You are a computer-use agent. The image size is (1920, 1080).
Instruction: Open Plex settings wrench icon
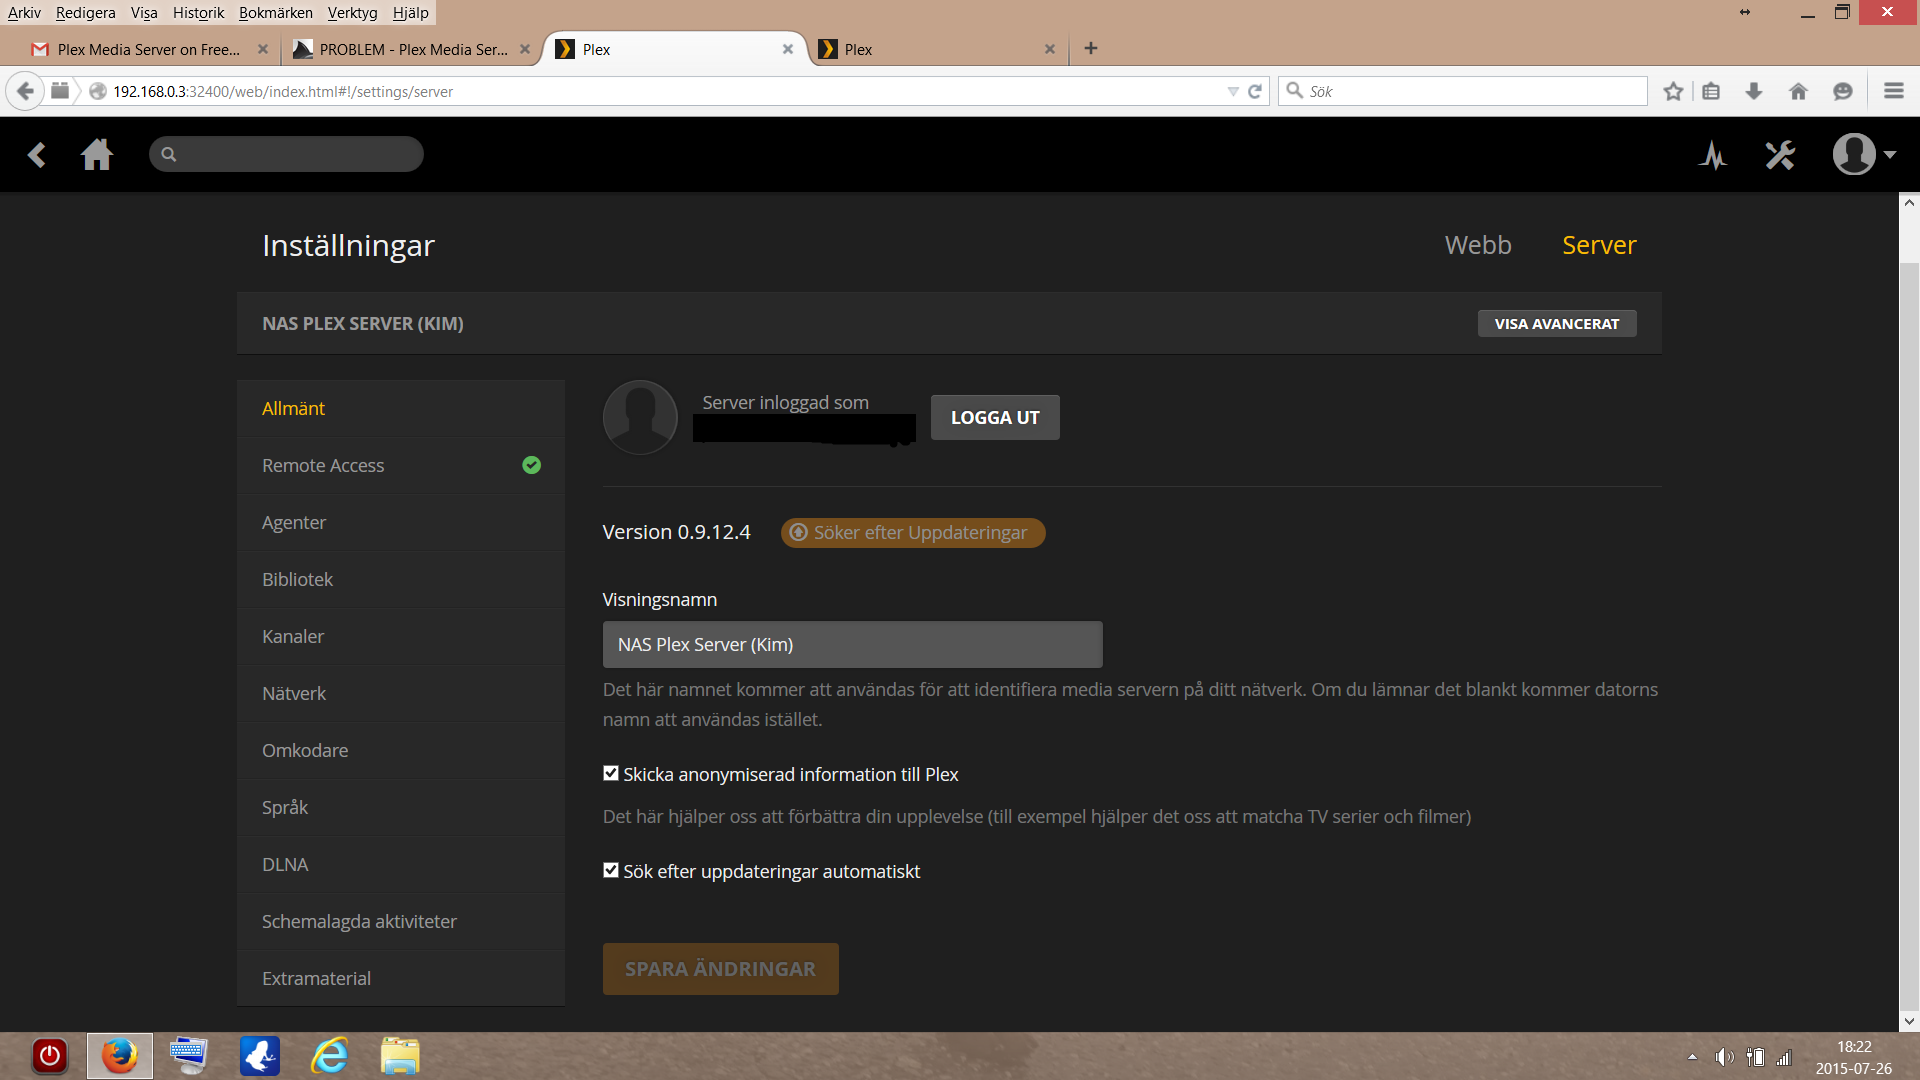point(1780,155)
